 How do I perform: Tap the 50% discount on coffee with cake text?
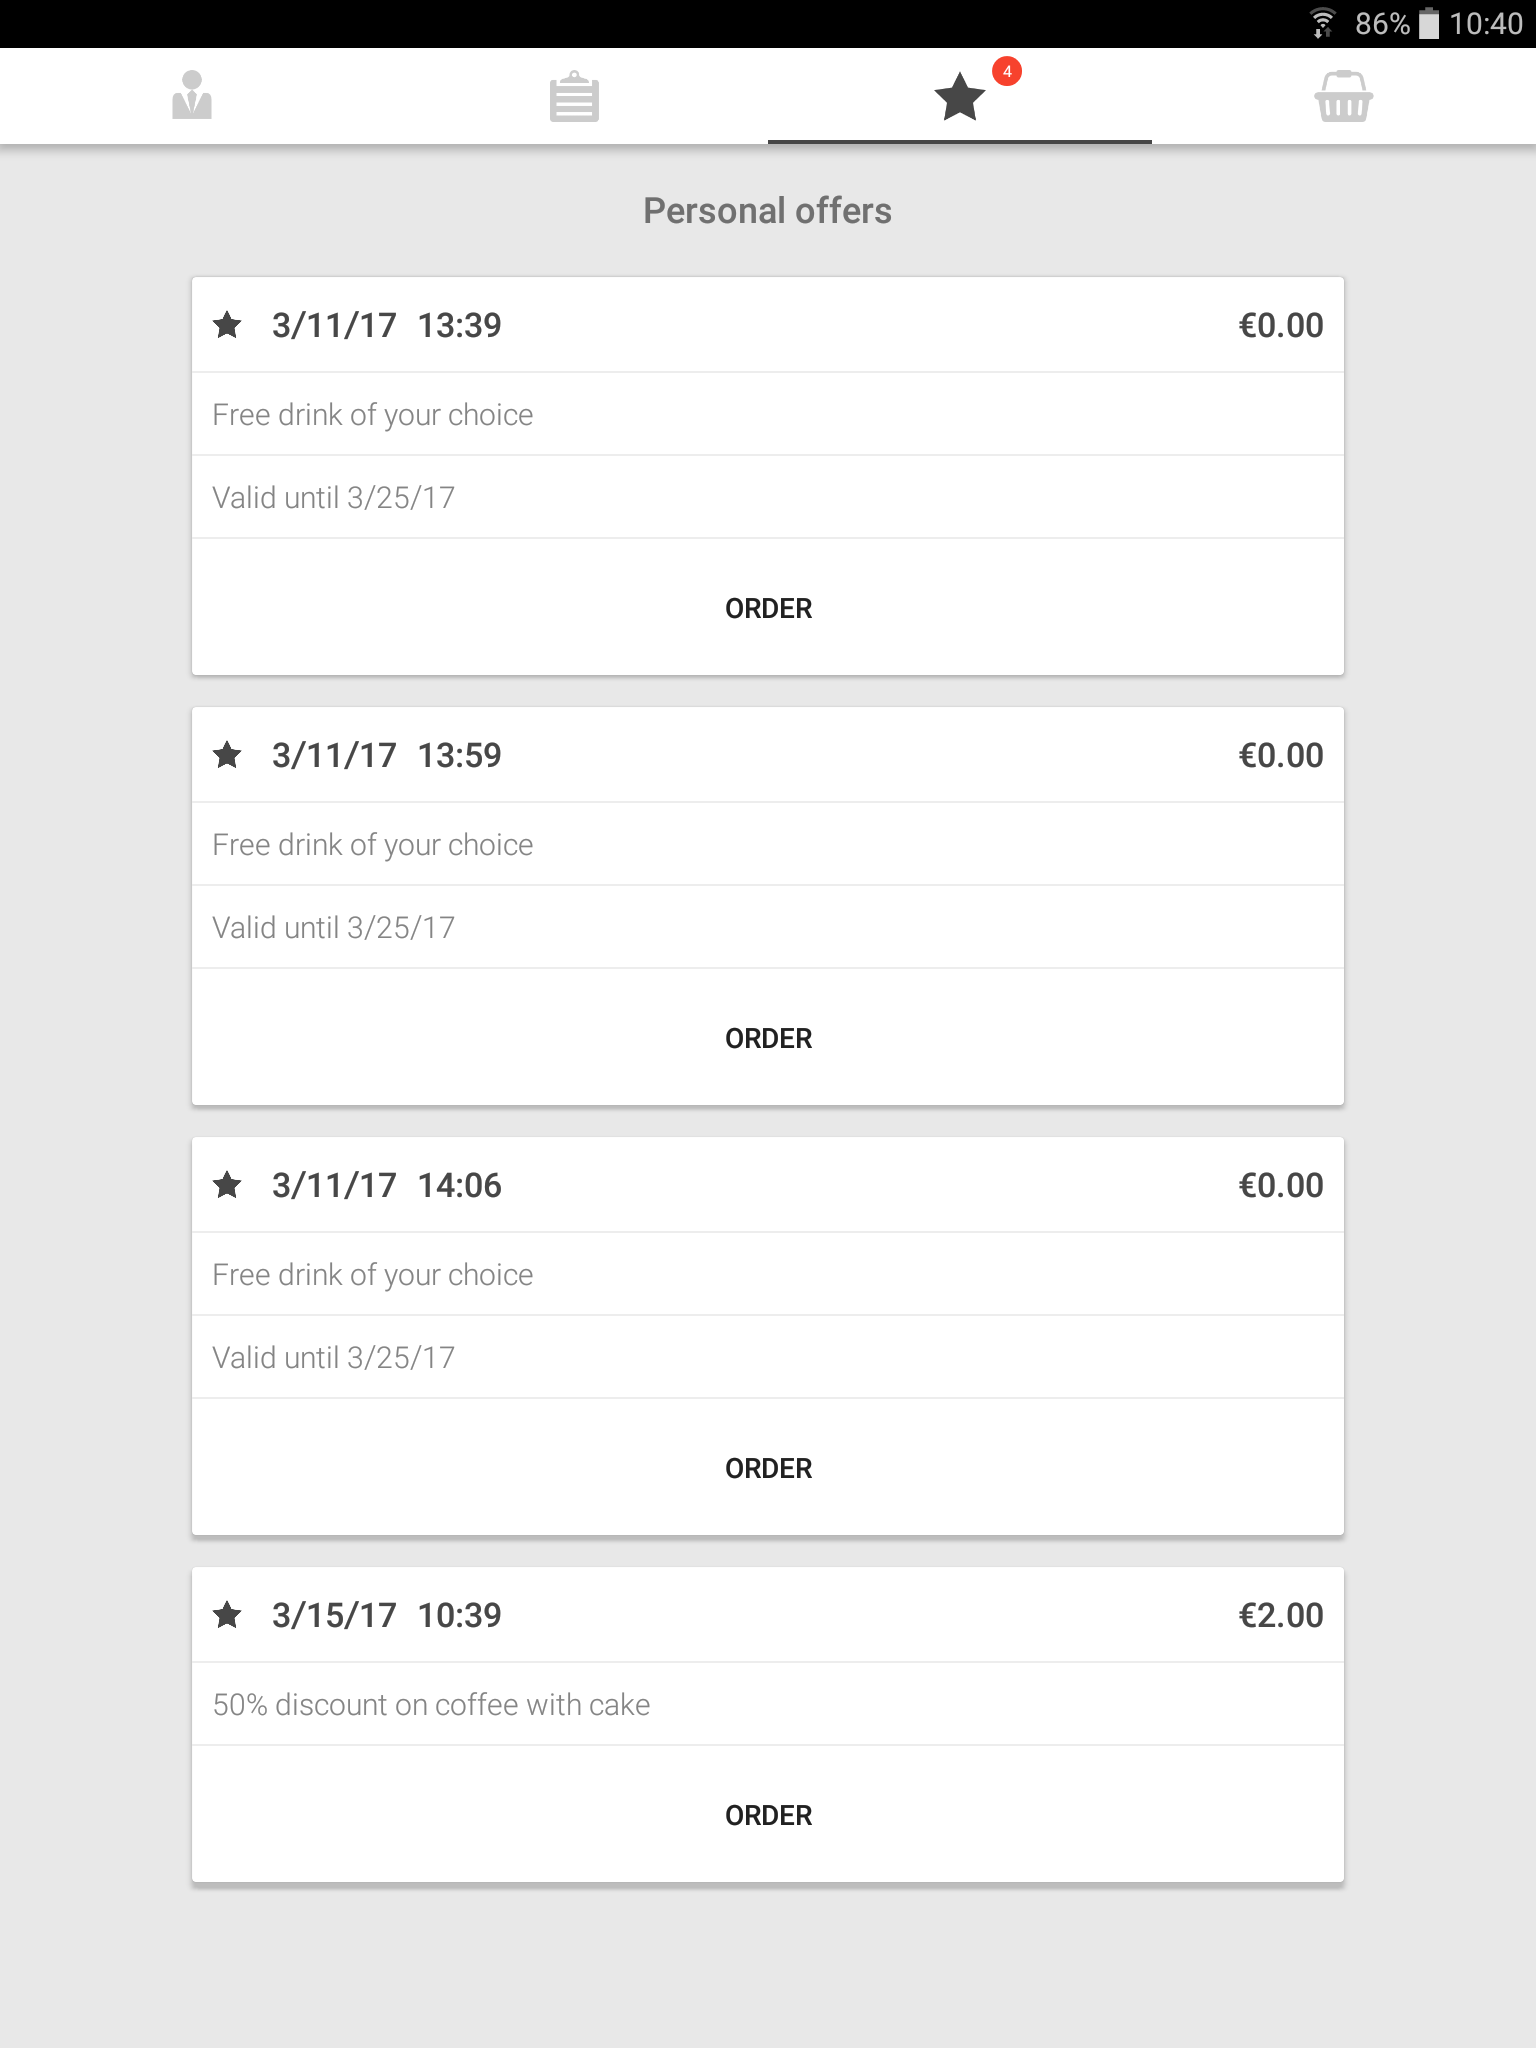(x=431, y=1705)
